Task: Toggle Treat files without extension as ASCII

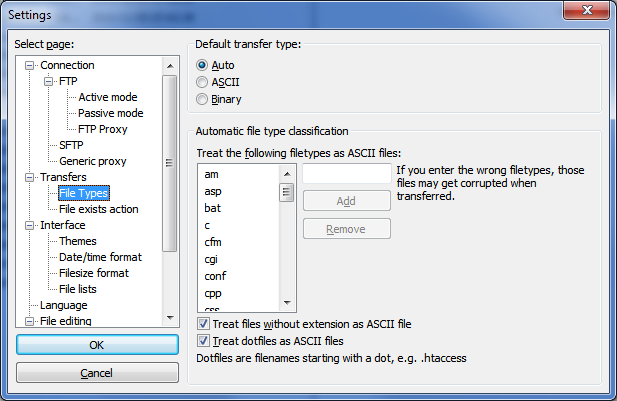Action: pyautogui.click(x=204, y=324)
